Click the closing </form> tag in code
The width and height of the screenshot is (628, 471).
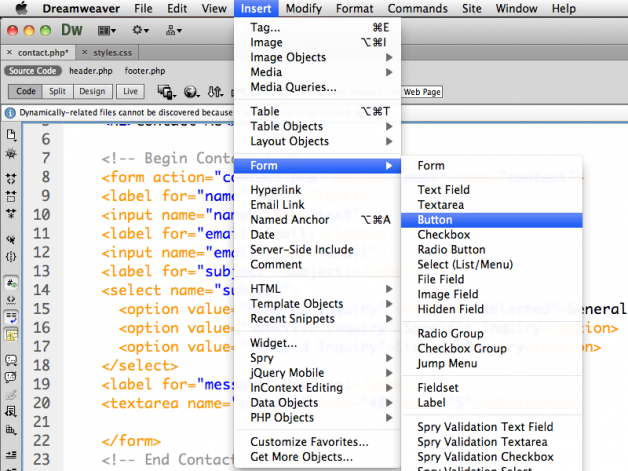(131, 441)
